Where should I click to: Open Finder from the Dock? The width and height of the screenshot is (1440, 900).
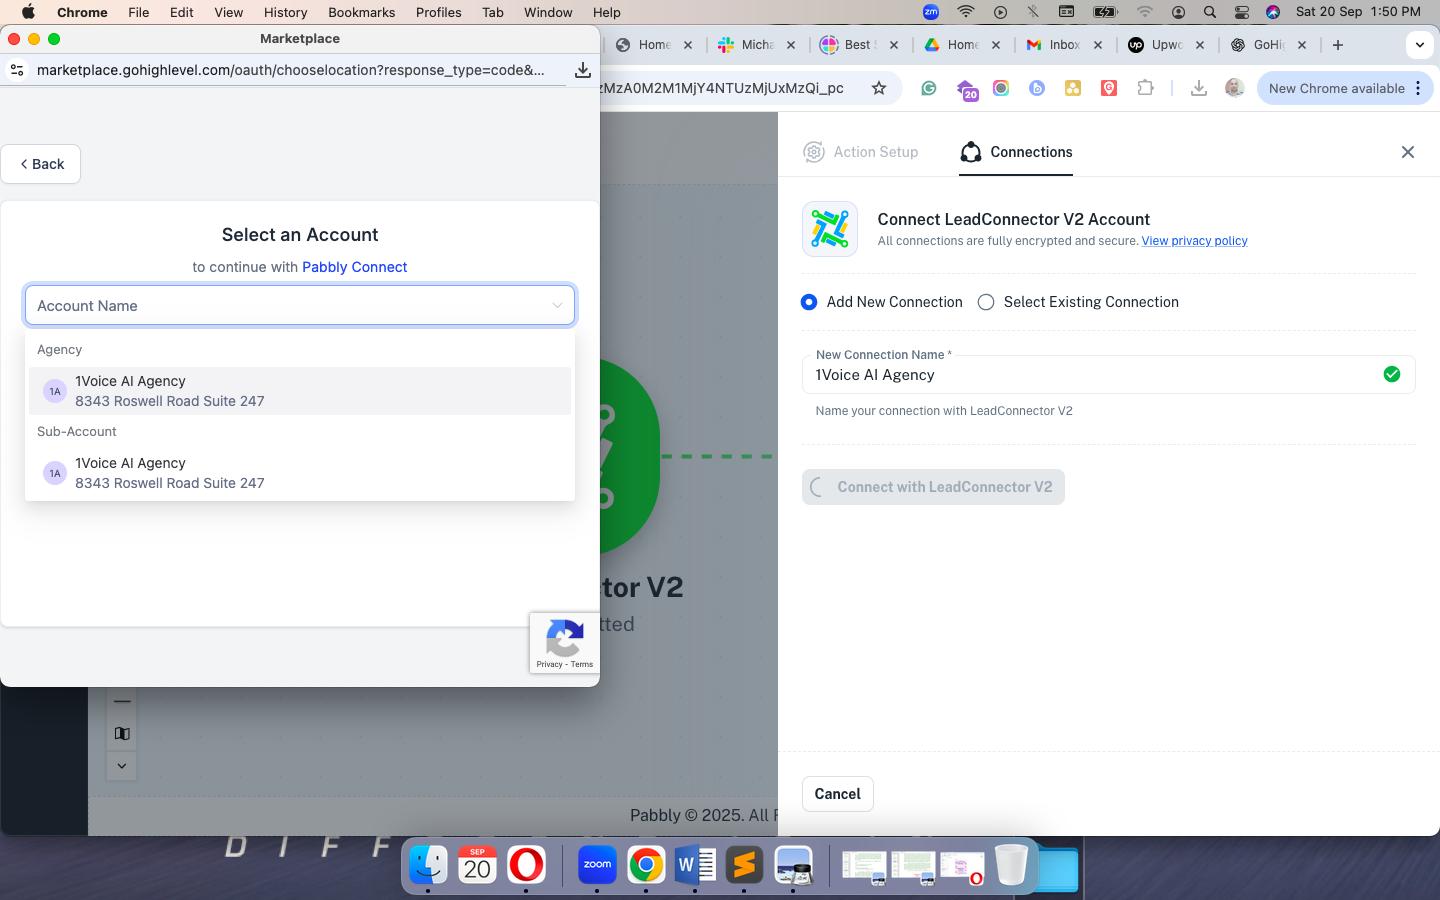coord(428,864)
